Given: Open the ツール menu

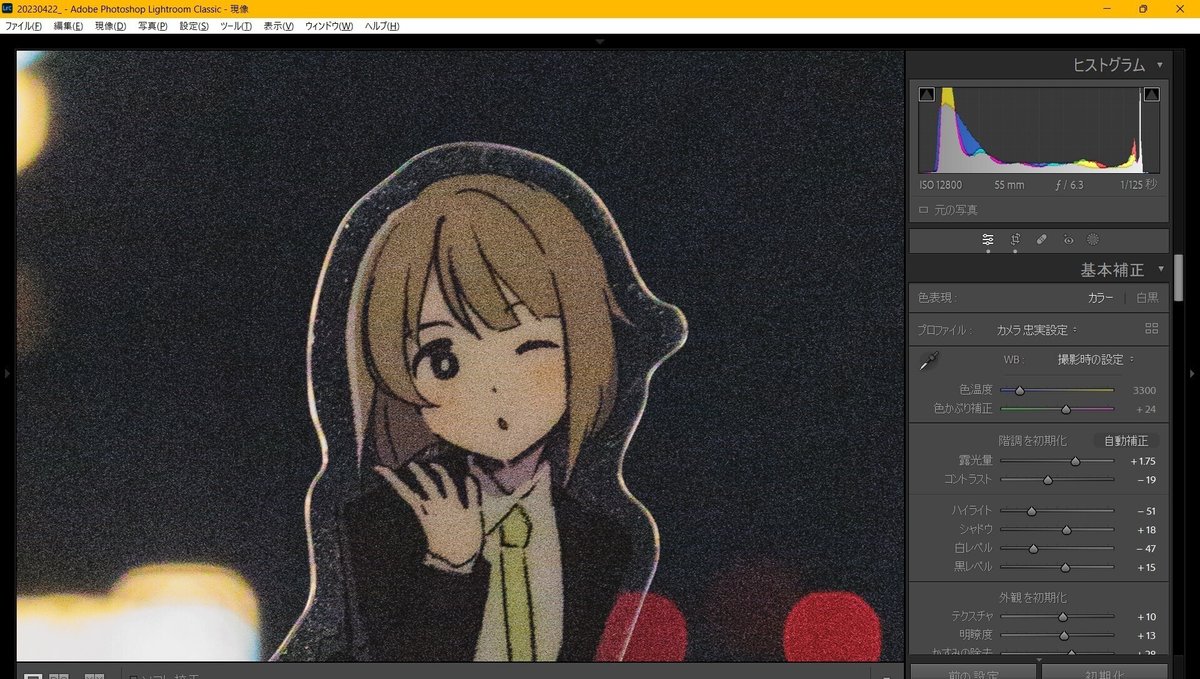Looking at the screenshot, I should [236, 26].
